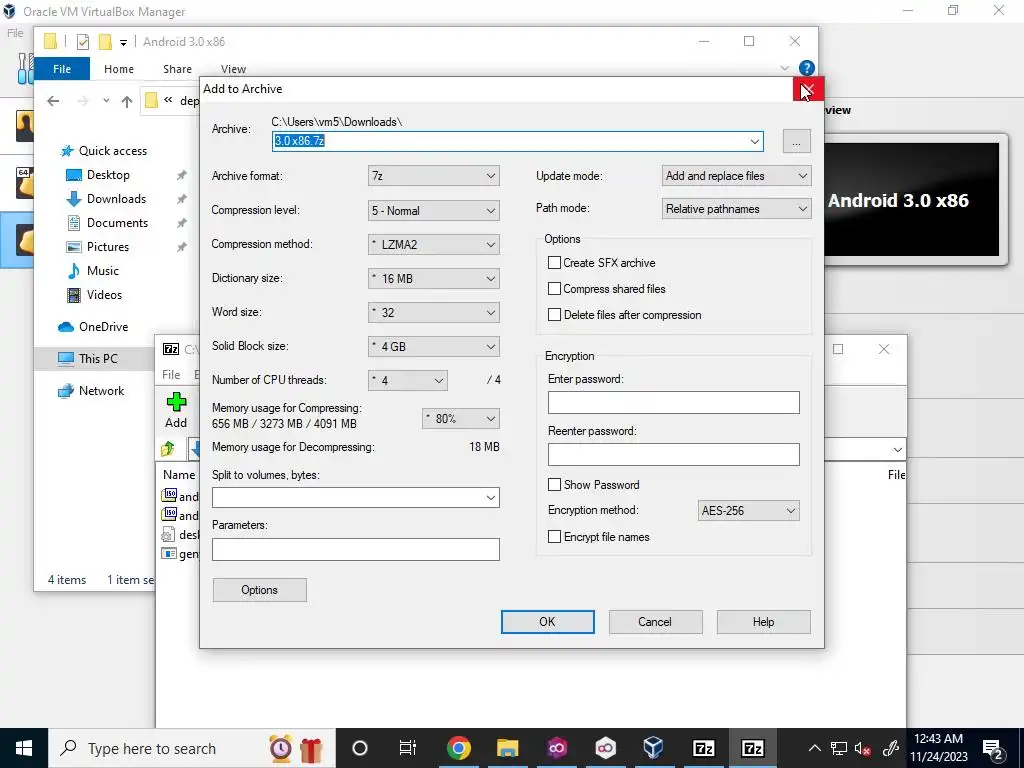Screen dimensions: 1024x768
Task: Go up one folder in Explorer
Action: 127,101
